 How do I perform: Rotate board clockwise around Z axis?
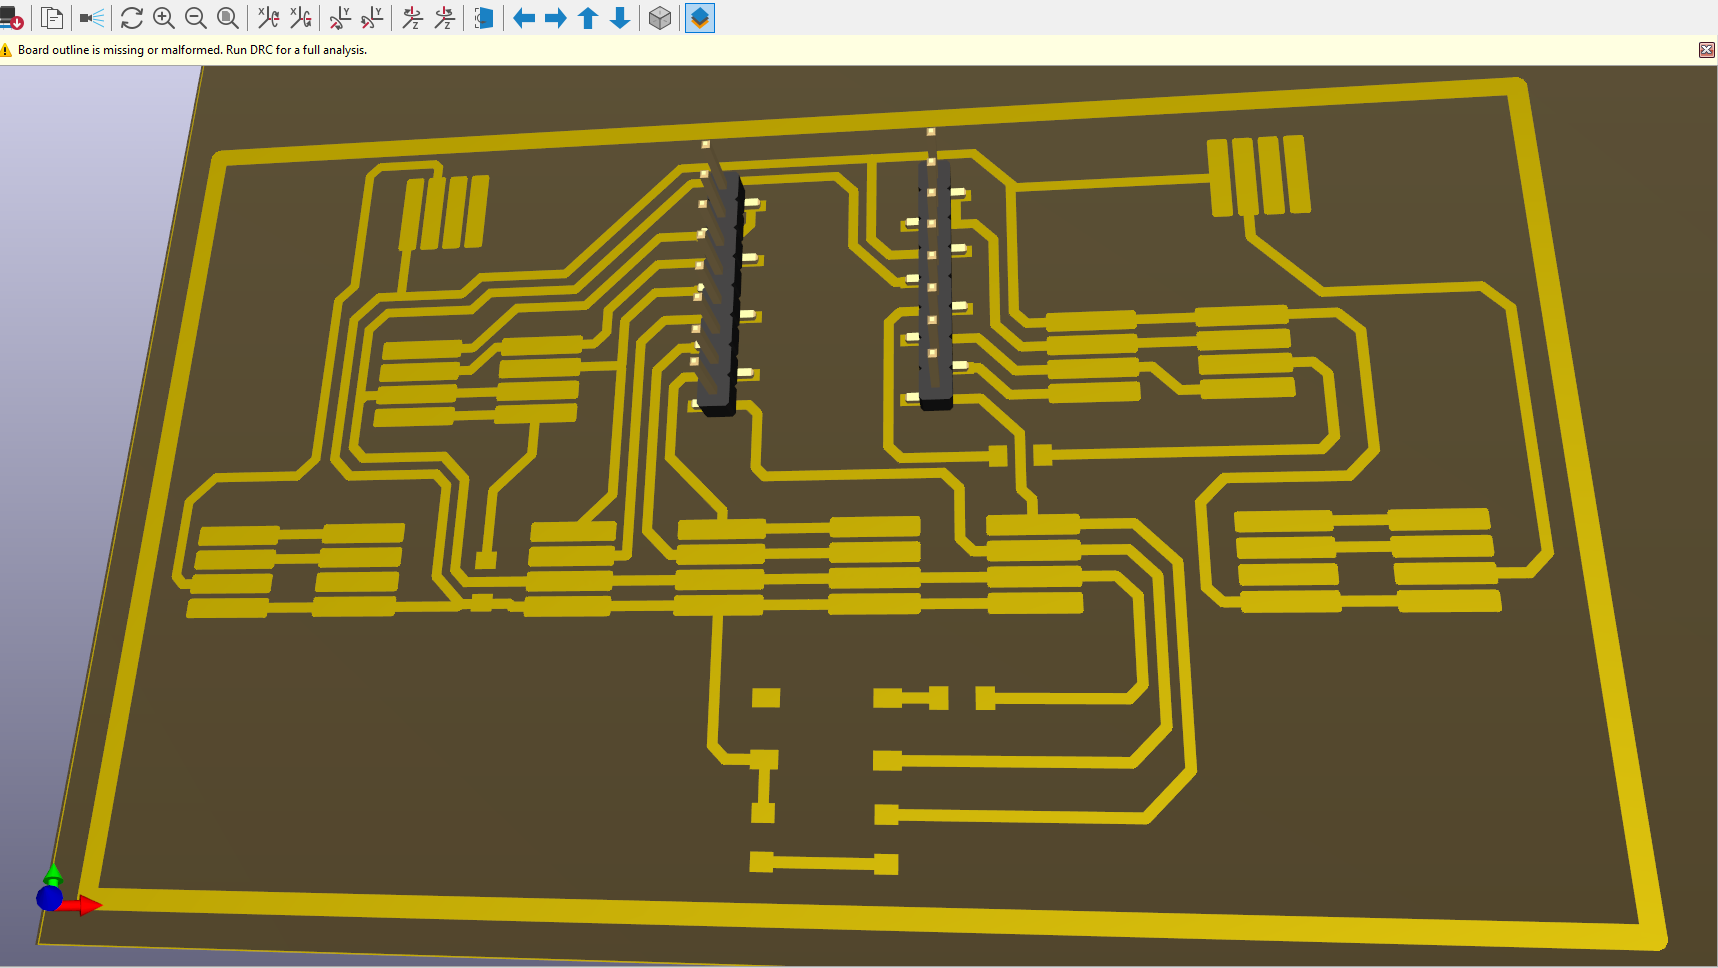412,18
